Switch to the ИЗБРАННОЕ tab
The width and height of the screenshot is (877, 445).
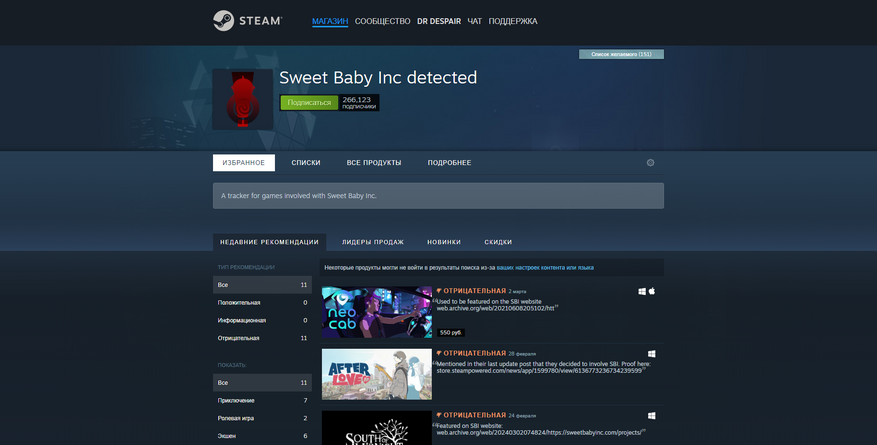click(x=244, y=163)
